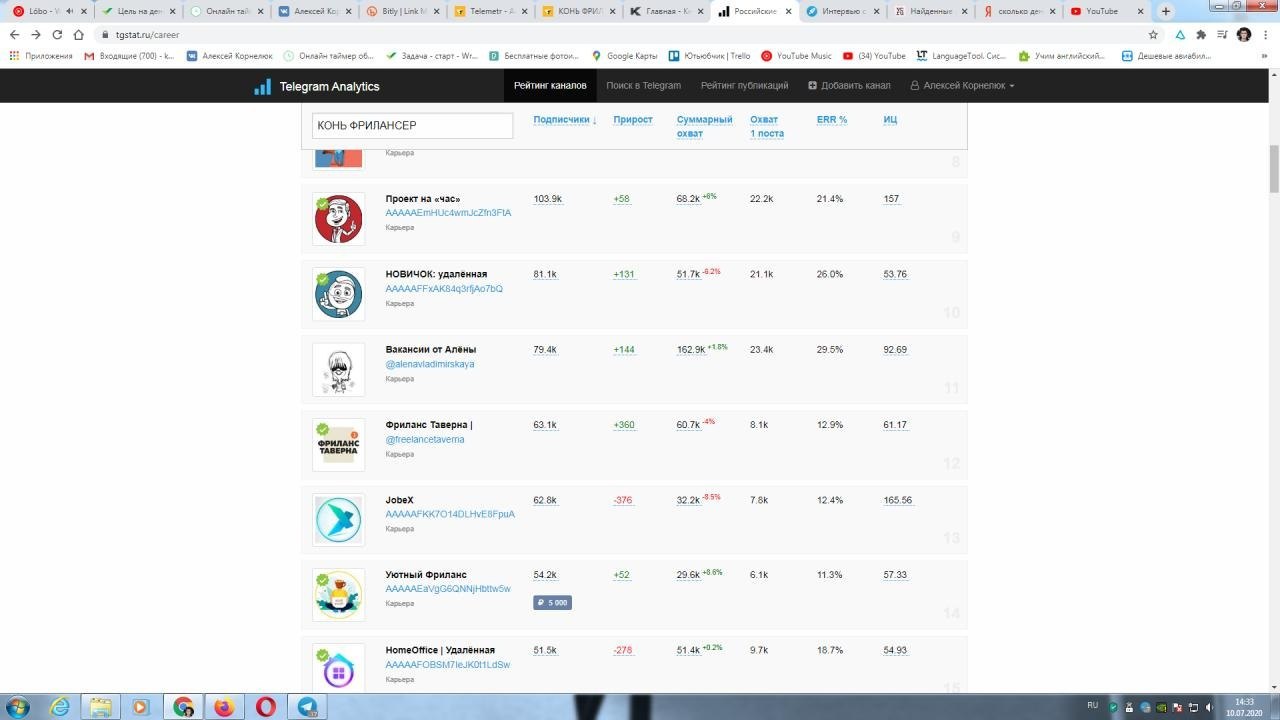Open Поиск в Telegram menu item

click(643, 86)
